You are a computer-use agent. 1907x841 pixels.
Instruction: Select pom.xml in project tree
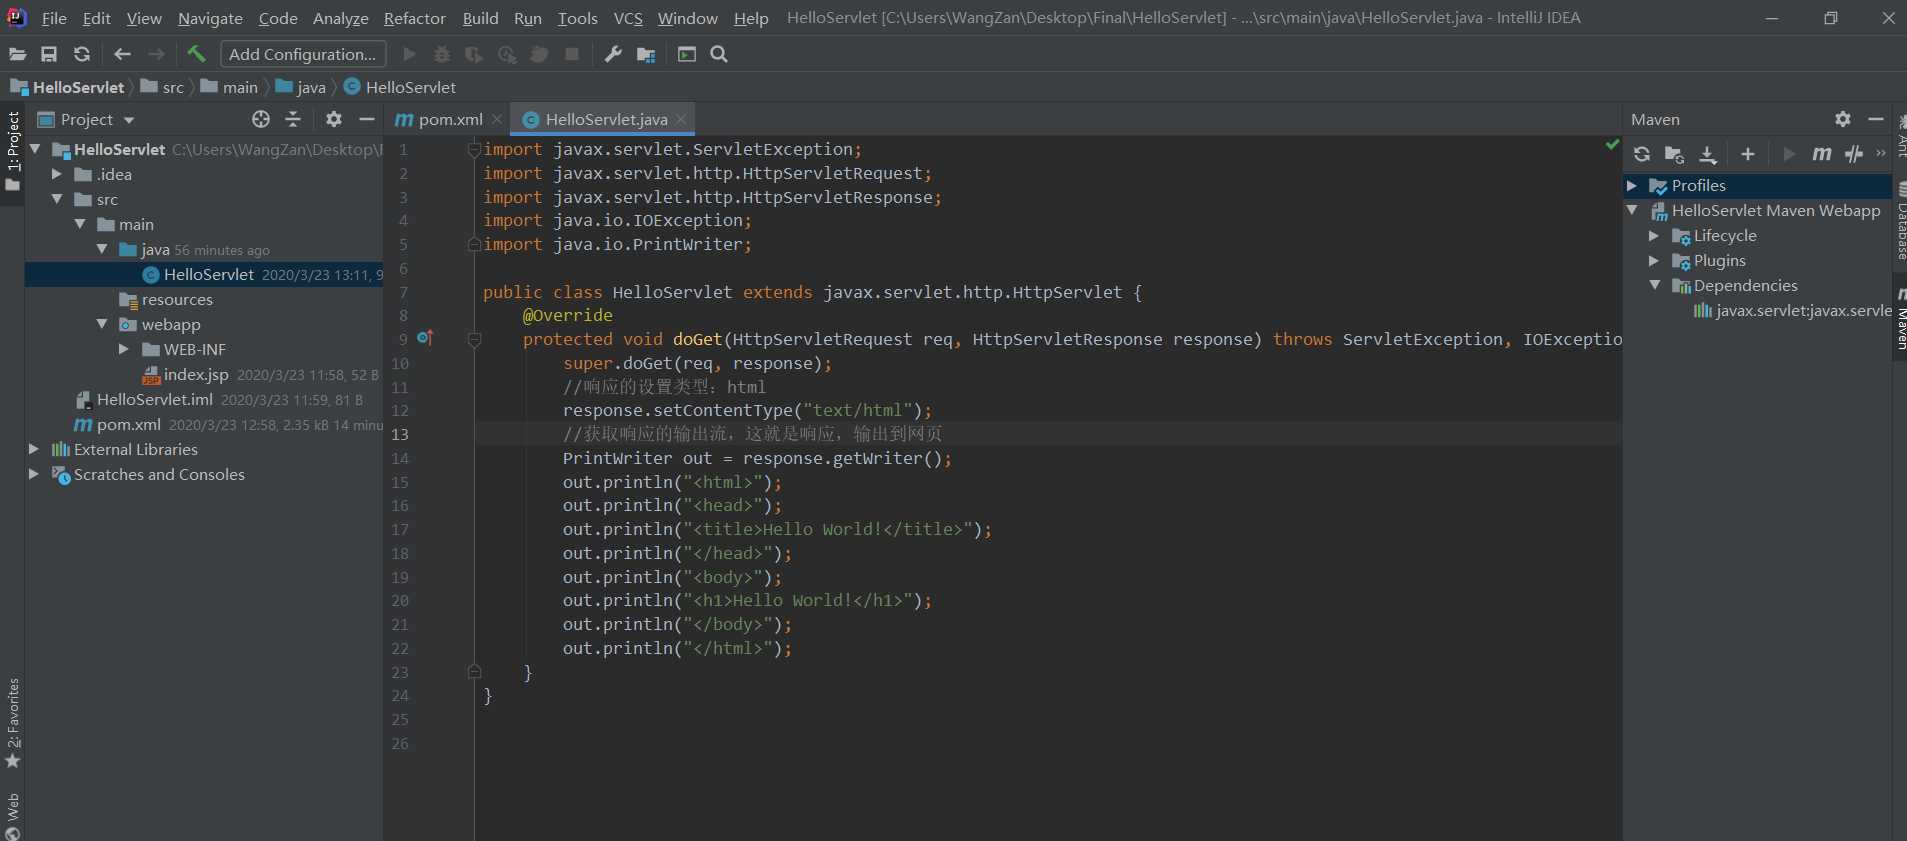pyautogui.click(x=128, y=424)
